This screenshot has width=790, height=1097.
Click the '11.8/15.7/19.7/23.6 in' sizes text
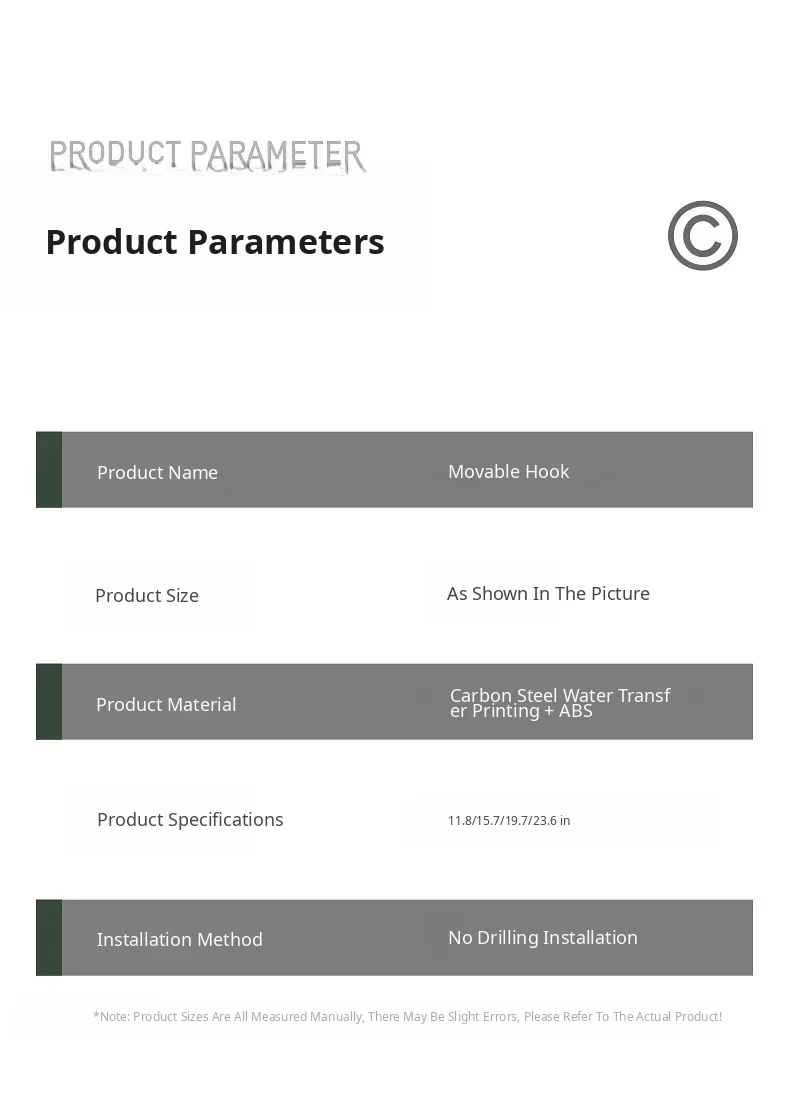[x=509, y=821]
